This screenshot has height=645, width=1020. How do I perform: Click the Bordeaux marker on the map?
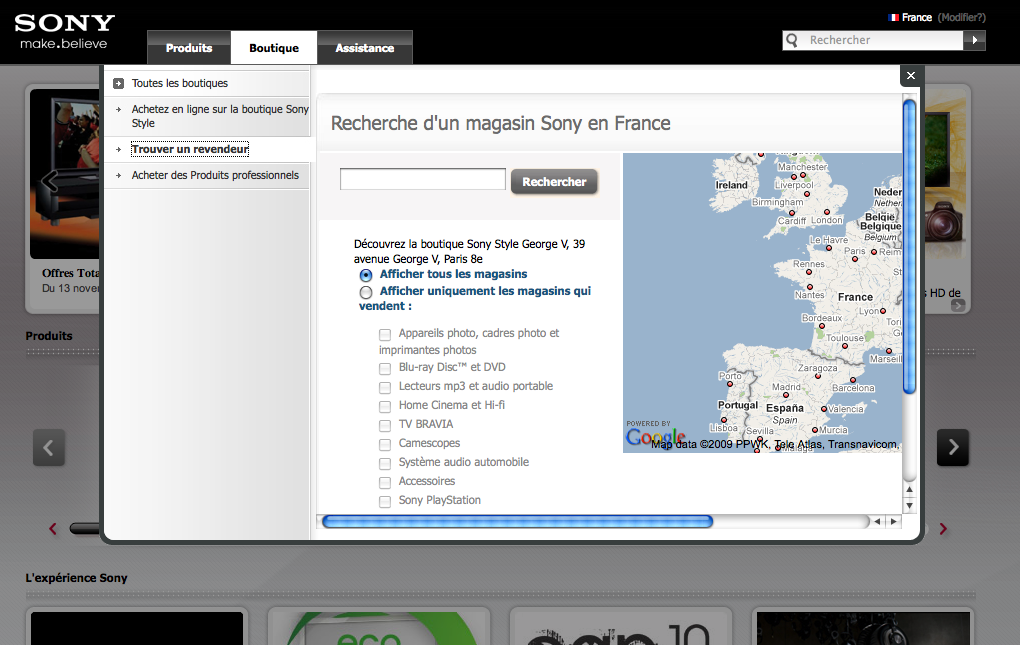822,326
